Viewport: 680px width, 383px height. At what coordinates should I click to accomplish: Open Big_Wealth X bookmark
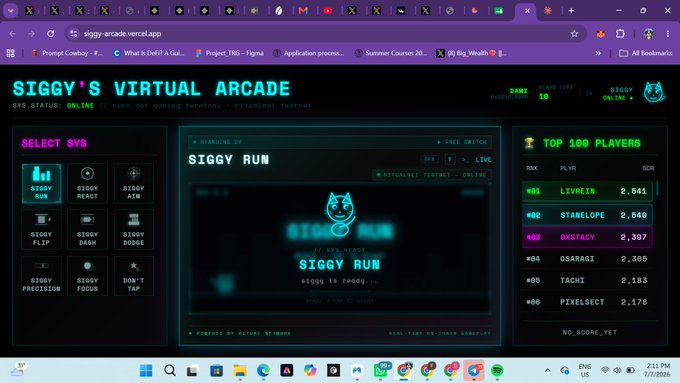pos(471,53)
